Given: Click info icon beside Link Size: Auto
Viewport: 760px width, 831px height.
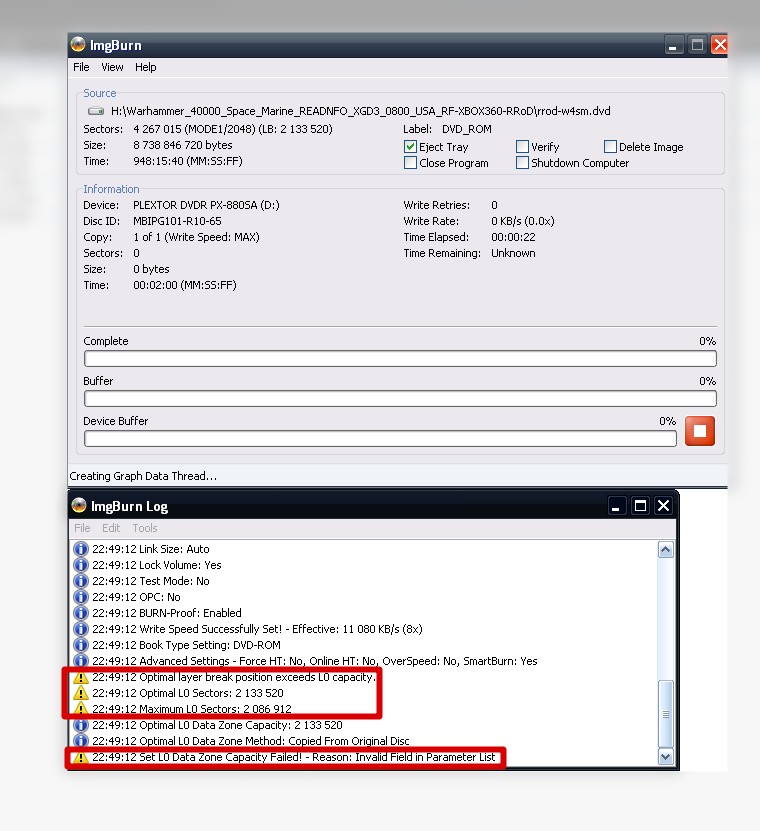Looking at the screenshot, I should 81,549.
